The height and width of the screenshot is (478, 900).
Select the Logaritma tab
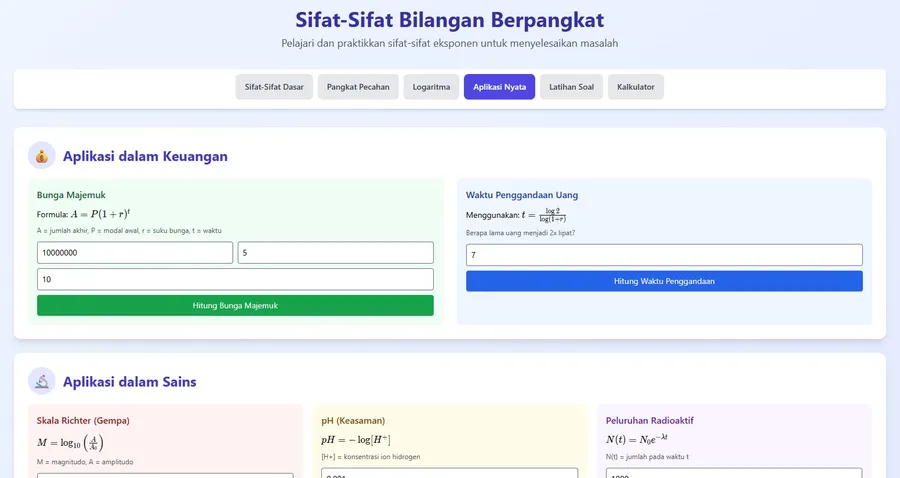(431, 87)
